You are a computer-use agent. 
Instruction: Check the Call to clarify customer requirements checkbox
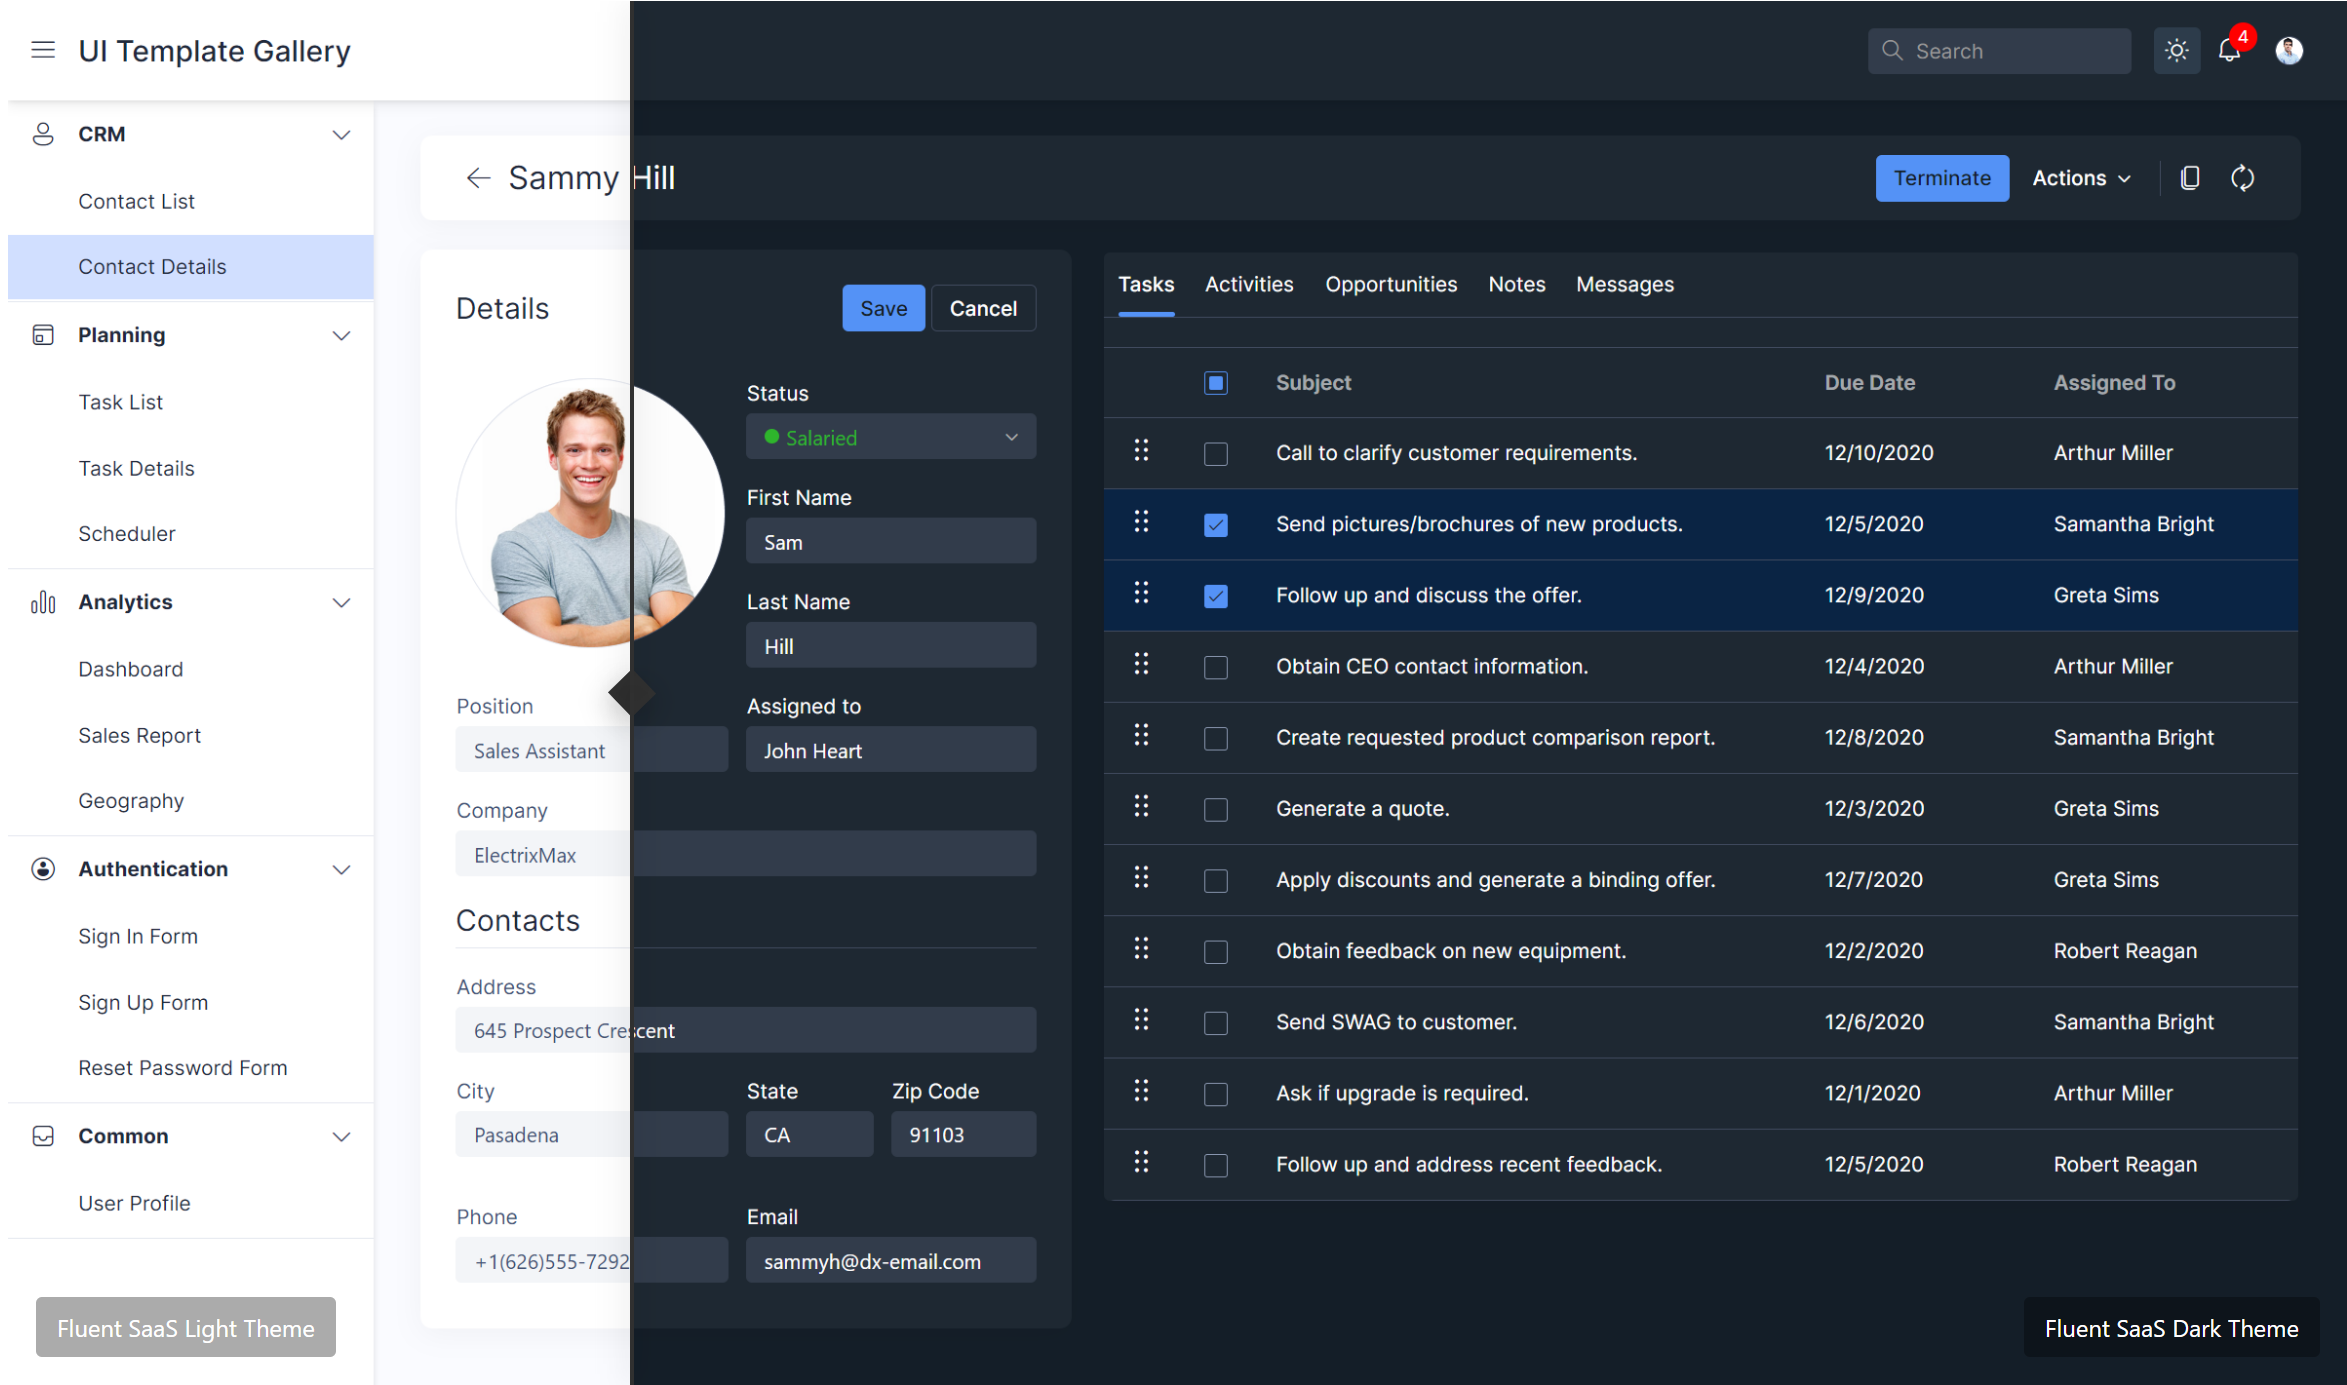click(x=1215, y=454)
